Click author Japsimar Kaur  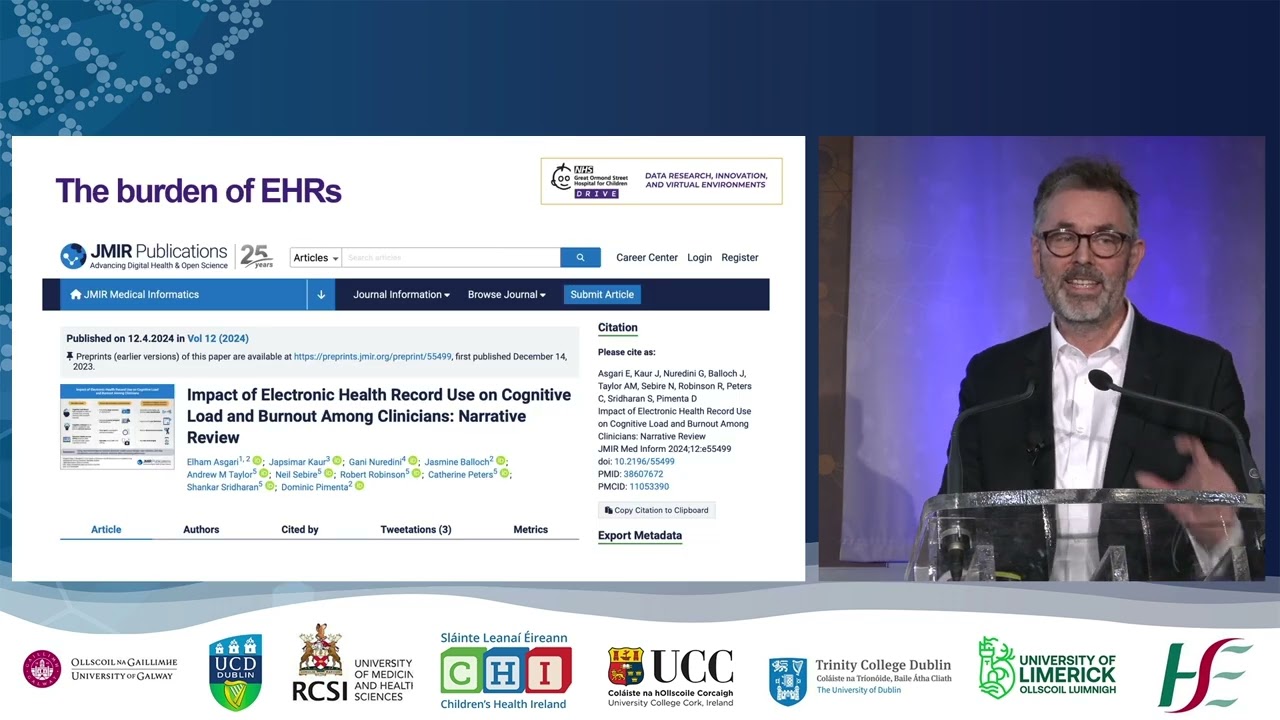tap(297, 462)
